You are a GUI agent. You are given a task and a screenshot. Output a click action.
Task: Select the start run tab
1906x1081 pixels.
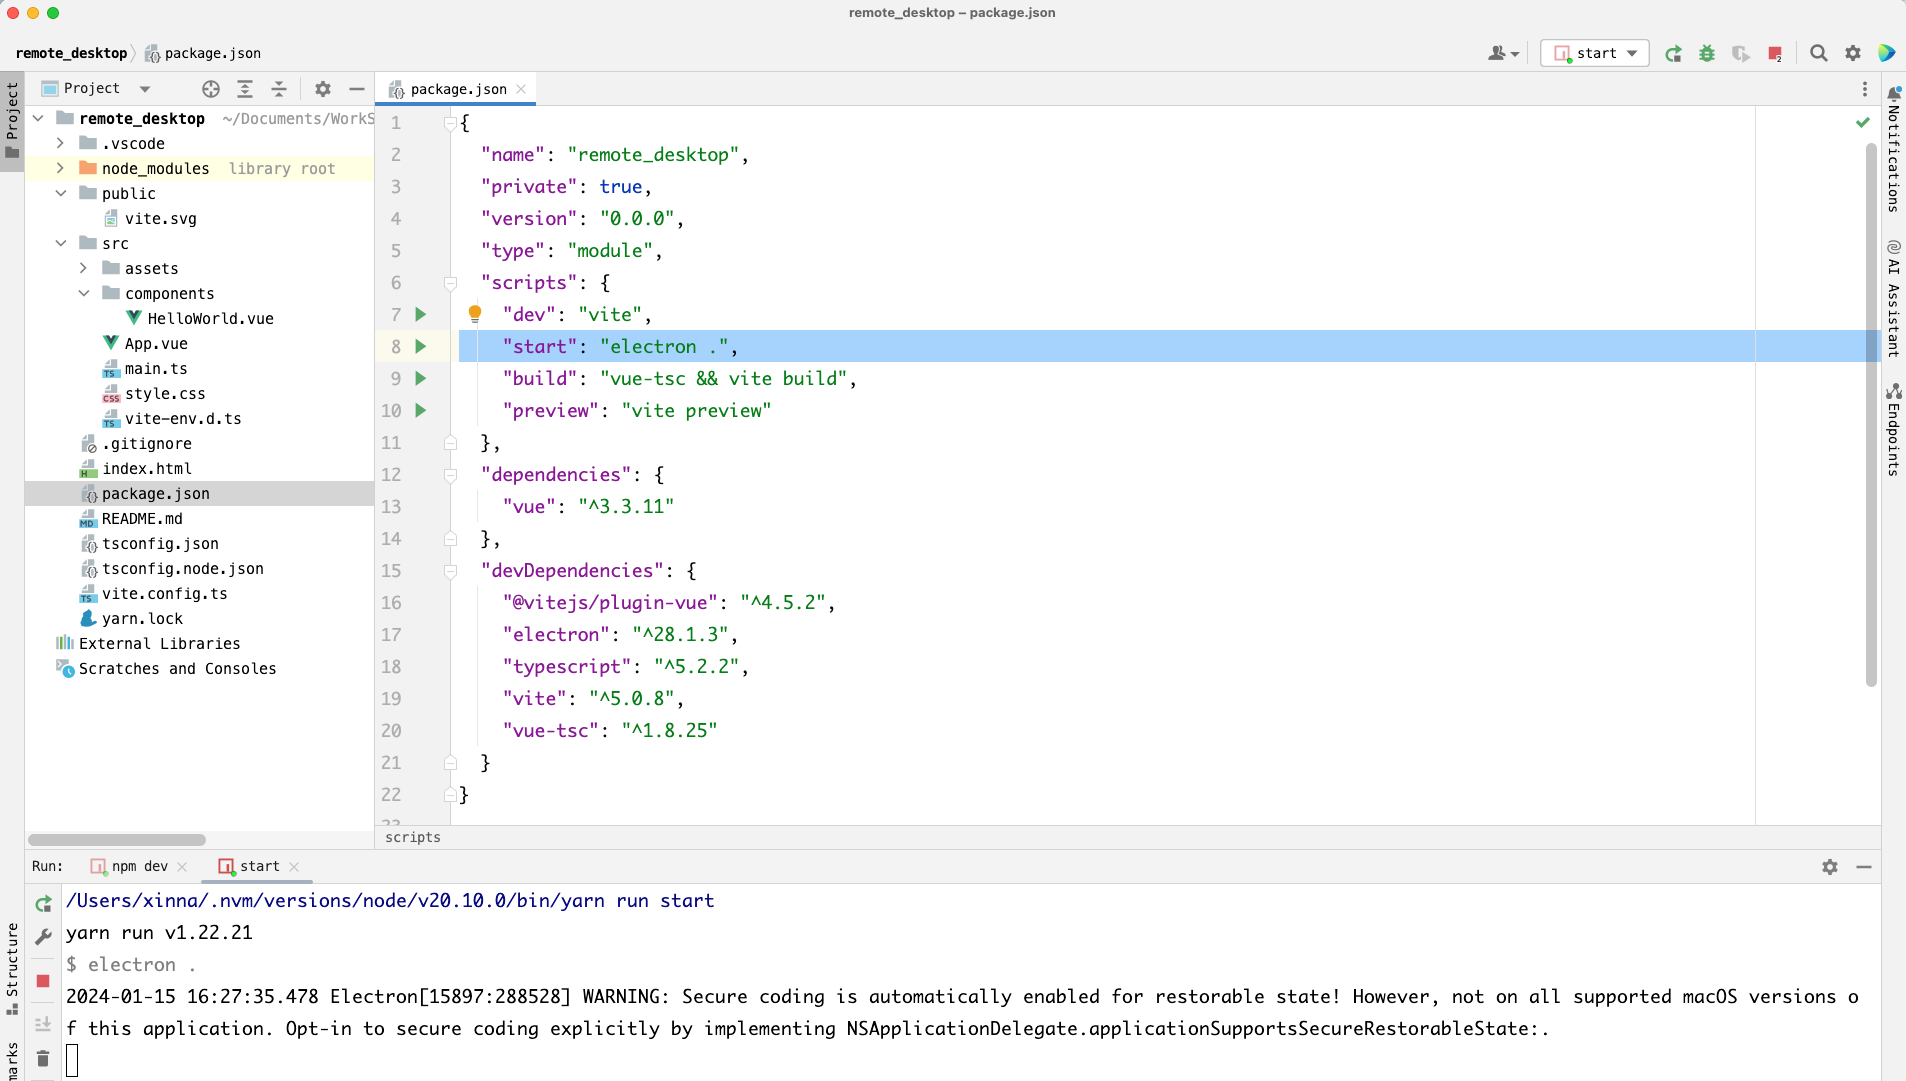pos(258,867)
